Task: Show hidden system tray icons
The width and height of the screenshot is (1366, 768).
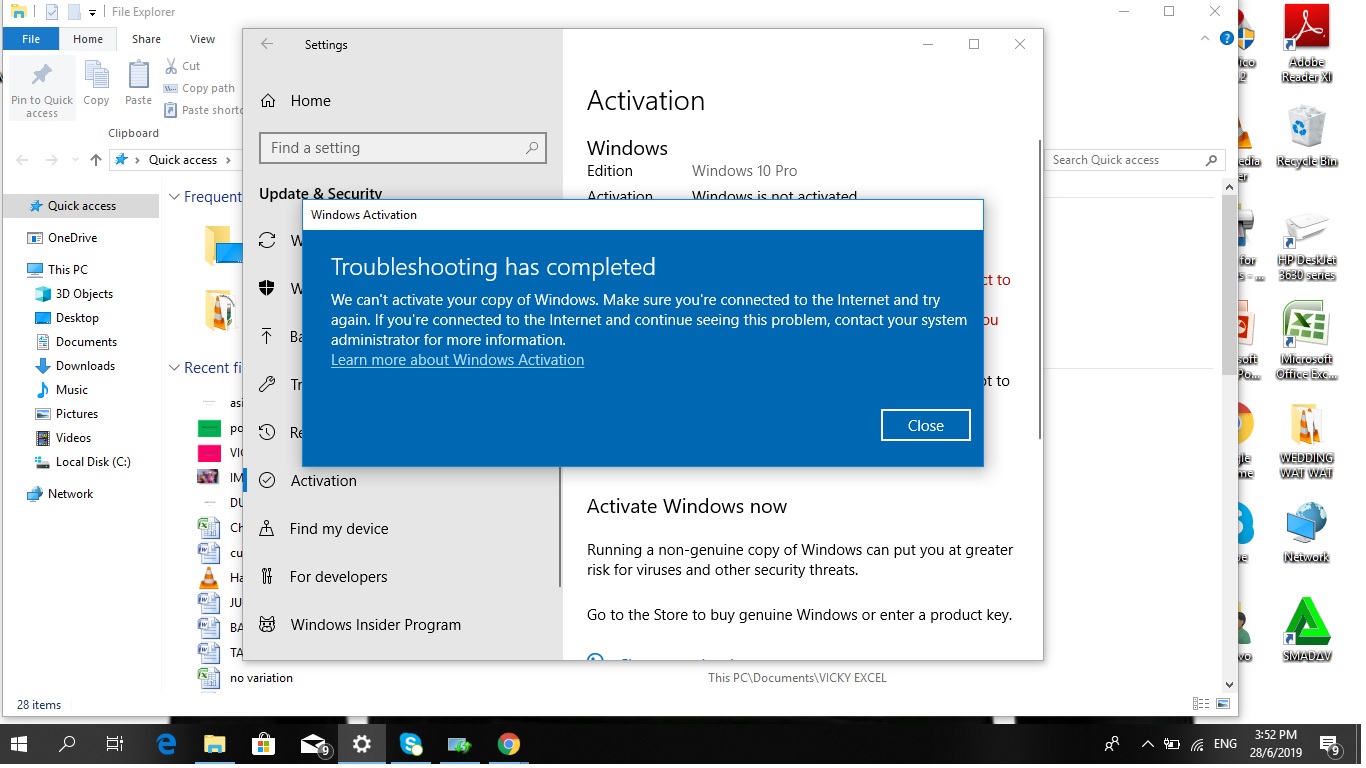Action: 1147,744
